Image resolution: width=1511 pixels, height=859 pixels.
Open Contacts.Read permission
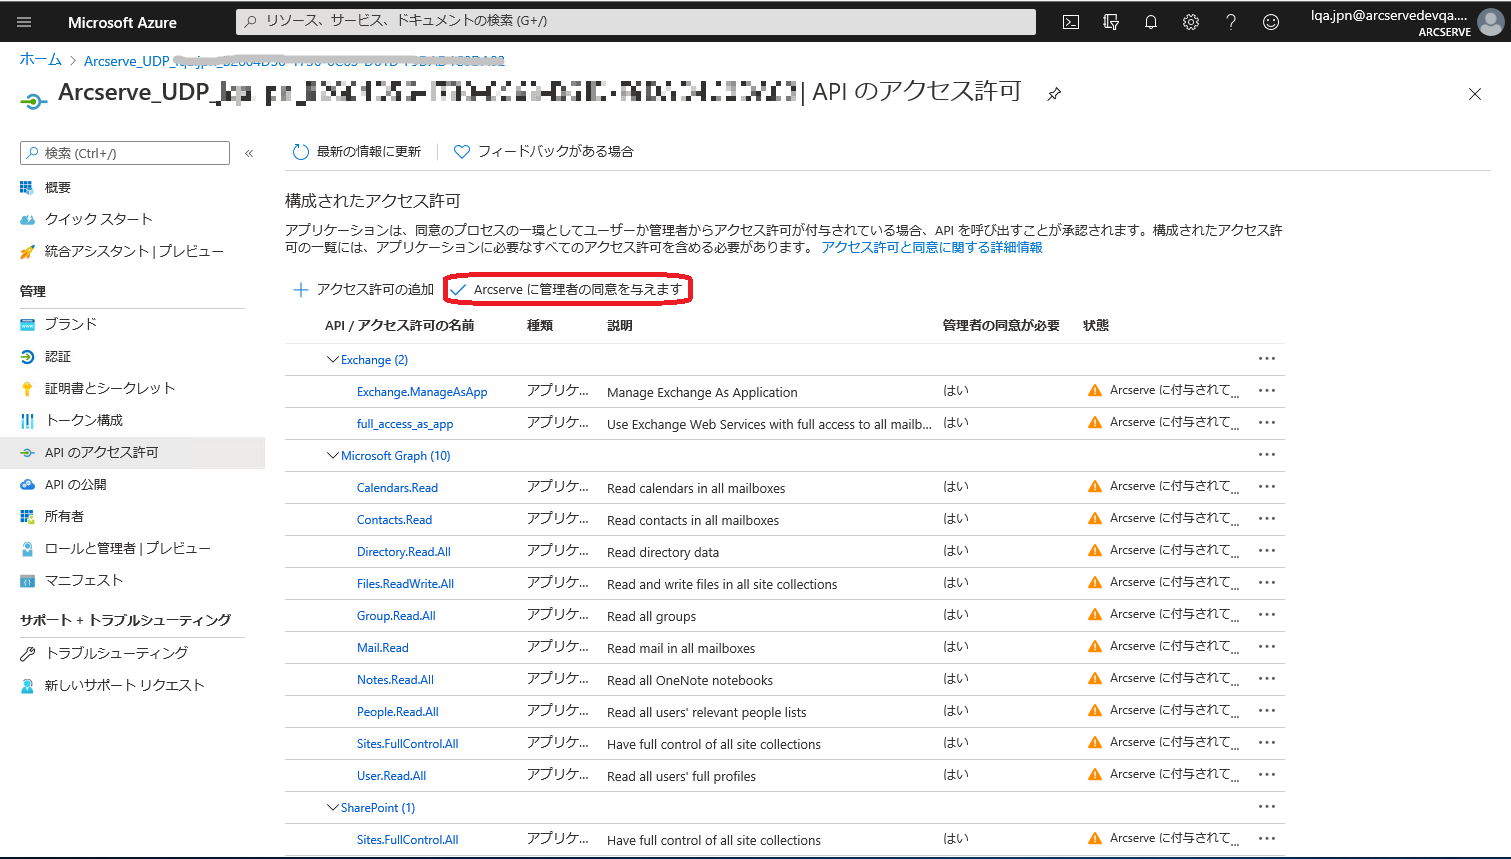click(x=394, y=520)
